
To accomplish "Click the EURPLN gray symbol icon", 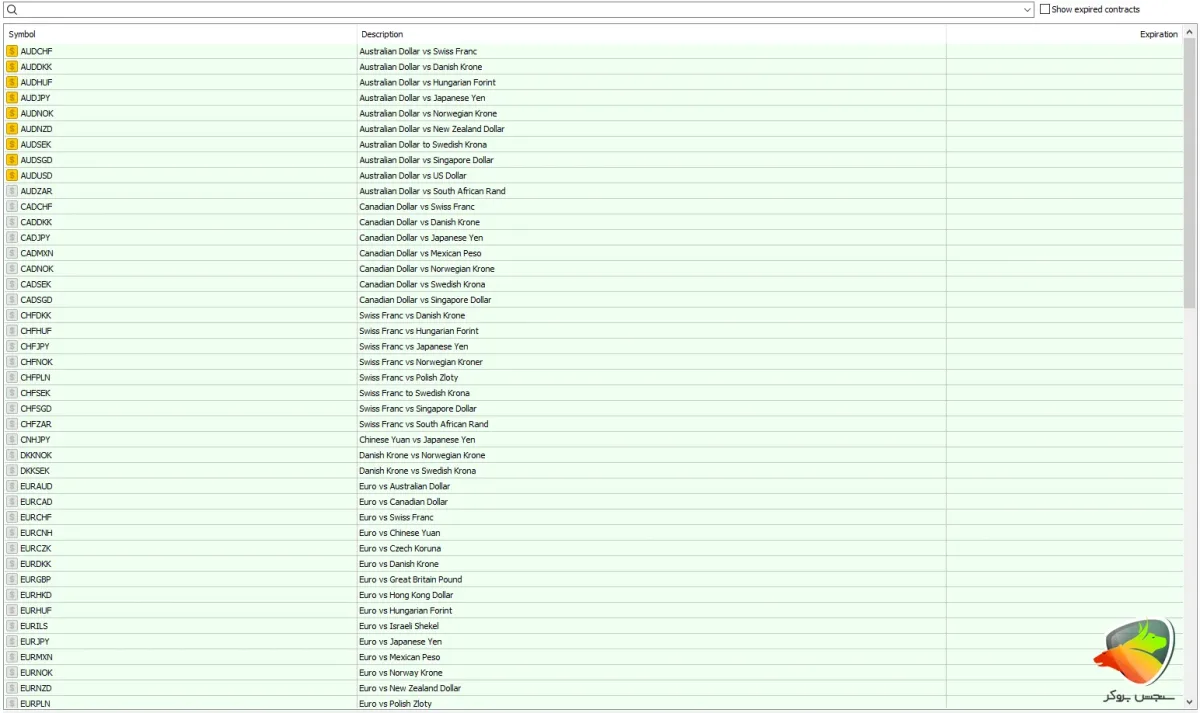I will (12, 703).
